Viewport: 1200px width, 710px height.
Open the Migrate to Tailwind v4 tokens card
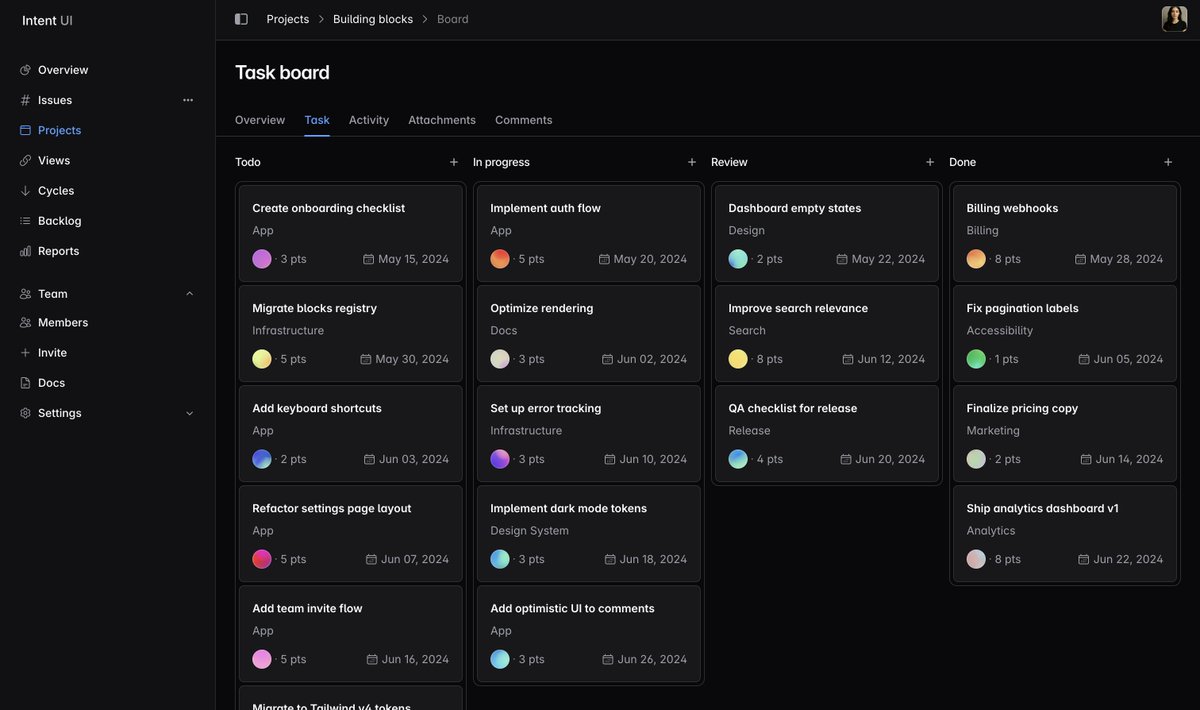tap(351, 698)
